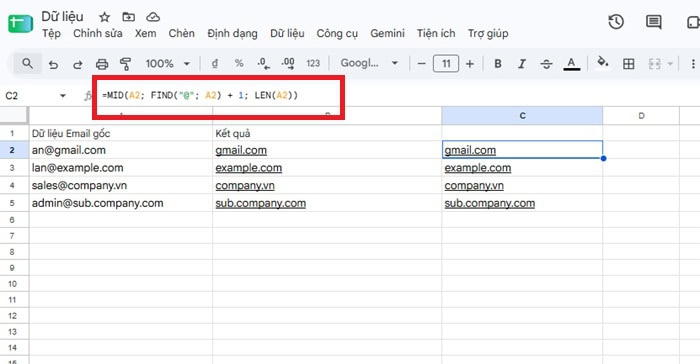Open the Tệp menu
Screen dimensions: 700x364
(51, 33)
